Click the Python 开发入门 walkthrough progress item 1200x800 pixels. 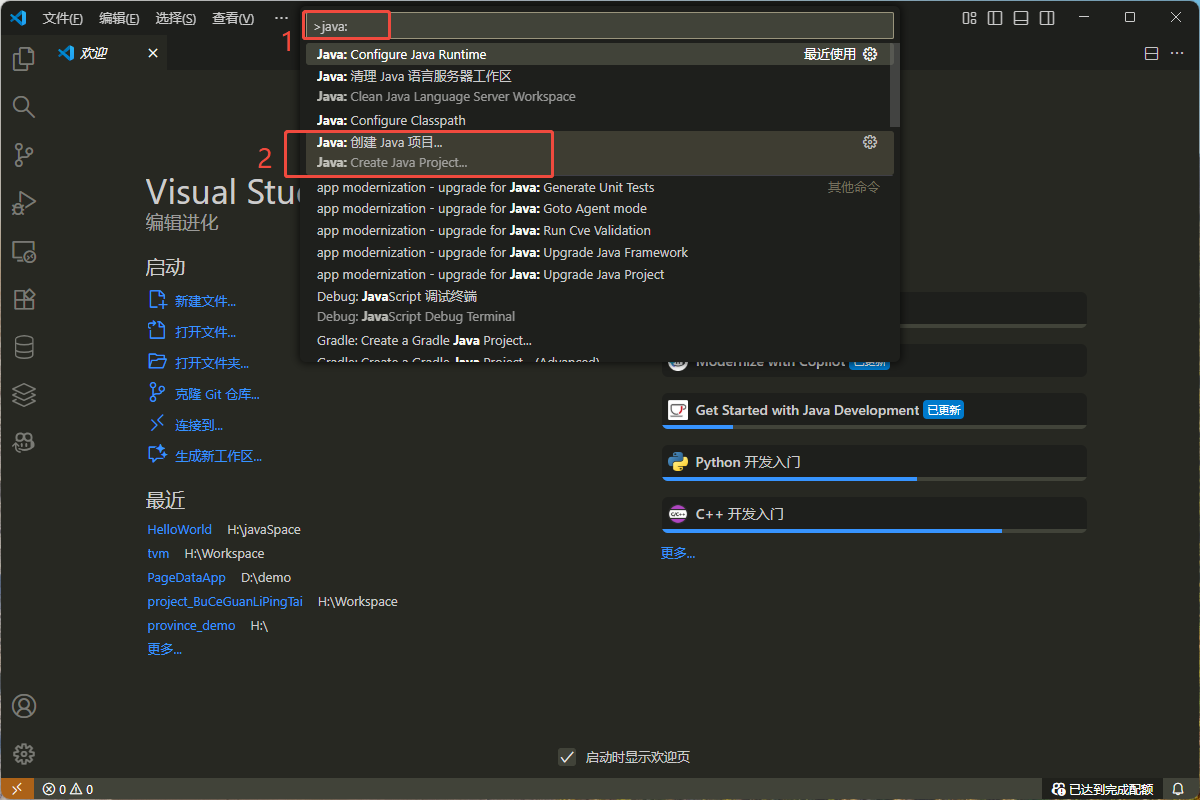[x=873, y=462]
